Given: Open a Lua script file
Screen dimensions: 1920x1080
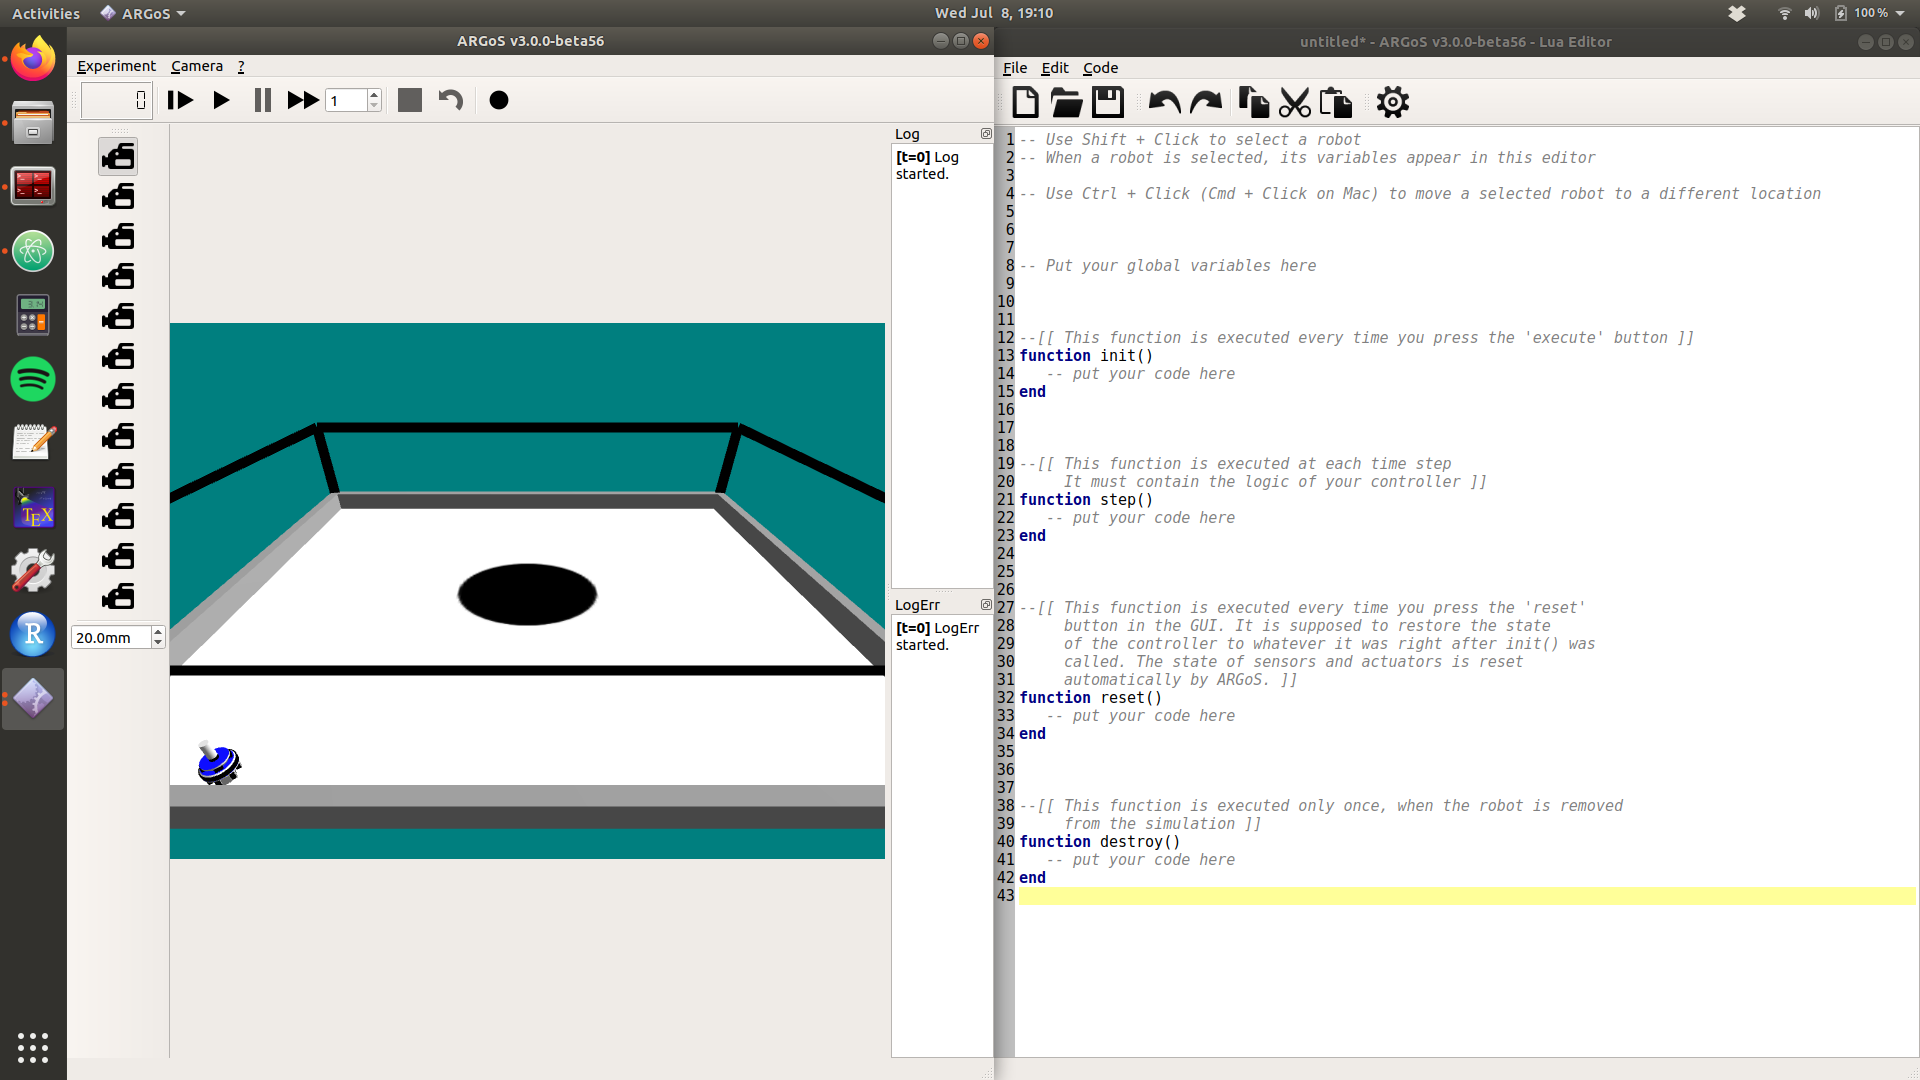Looking at the screenshot, I should tap(1066, 102).
